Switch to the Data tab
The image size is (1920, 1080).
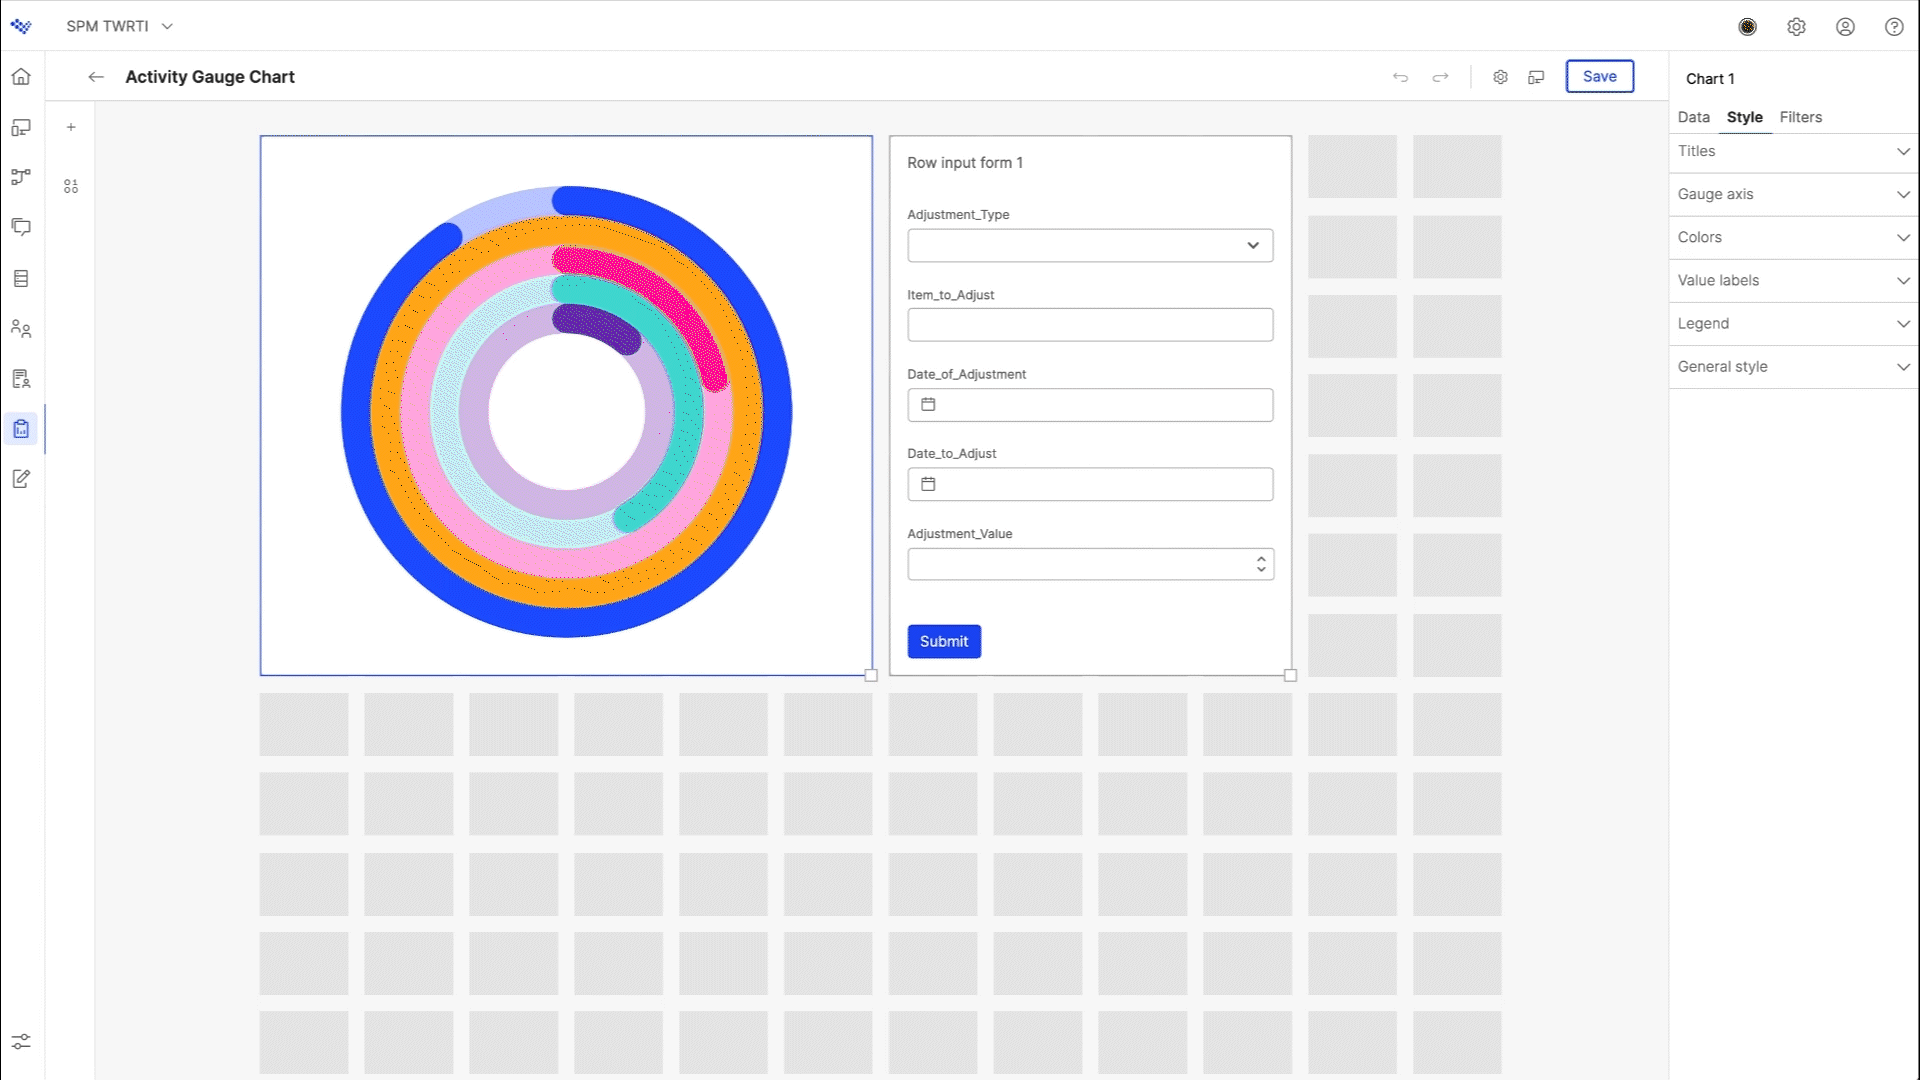(x=1693, y=117)
